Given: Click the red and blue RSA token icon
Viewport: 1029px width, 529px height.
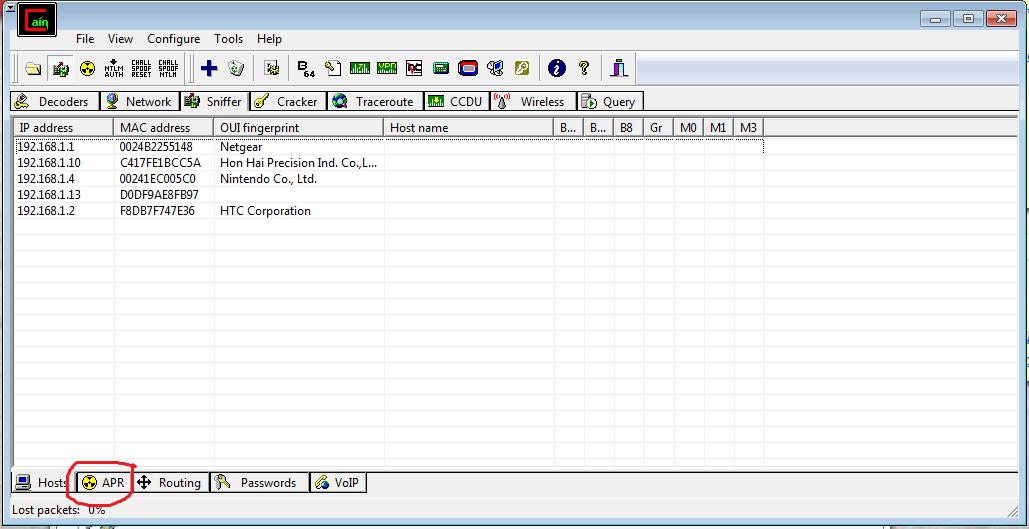Looking at the screenshot, I should pos(468,68).
